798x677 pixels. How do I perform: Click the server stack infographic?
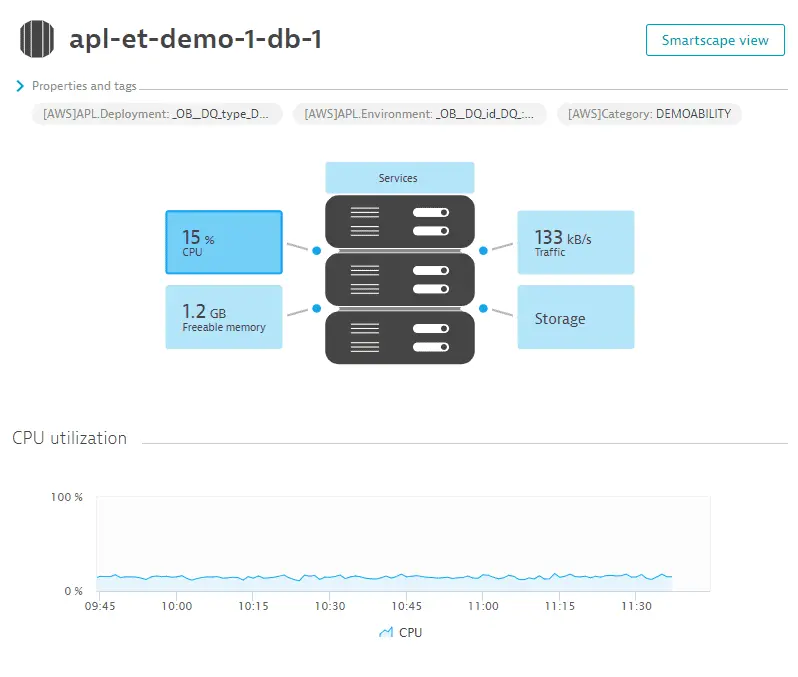400,279
